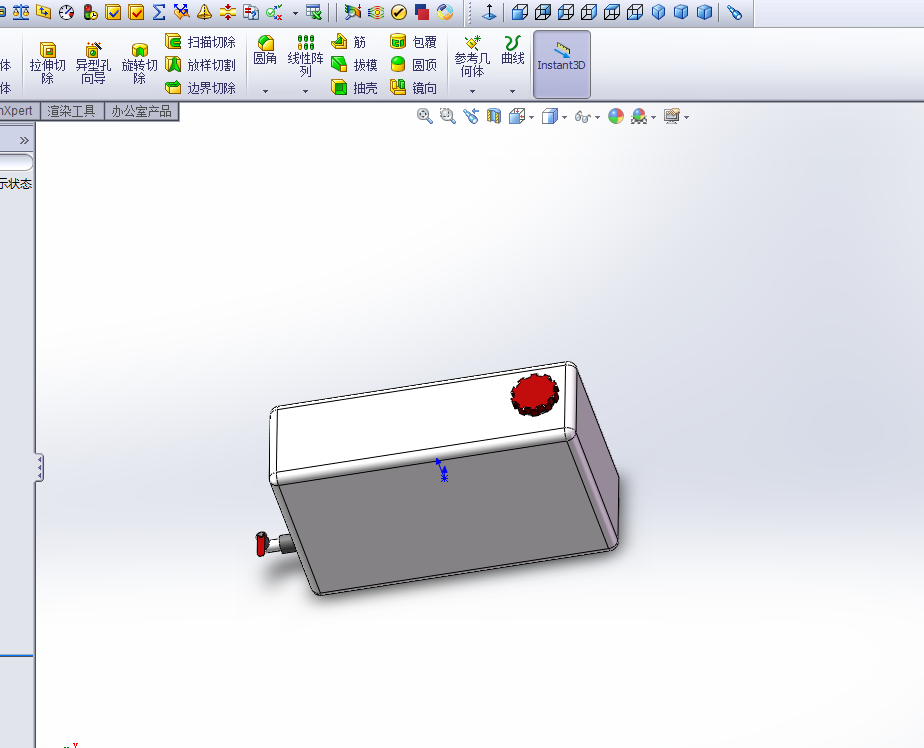Click 参考几何体 reference geometry button
This screenshot has height=748, width=924.
coord(472,56)
